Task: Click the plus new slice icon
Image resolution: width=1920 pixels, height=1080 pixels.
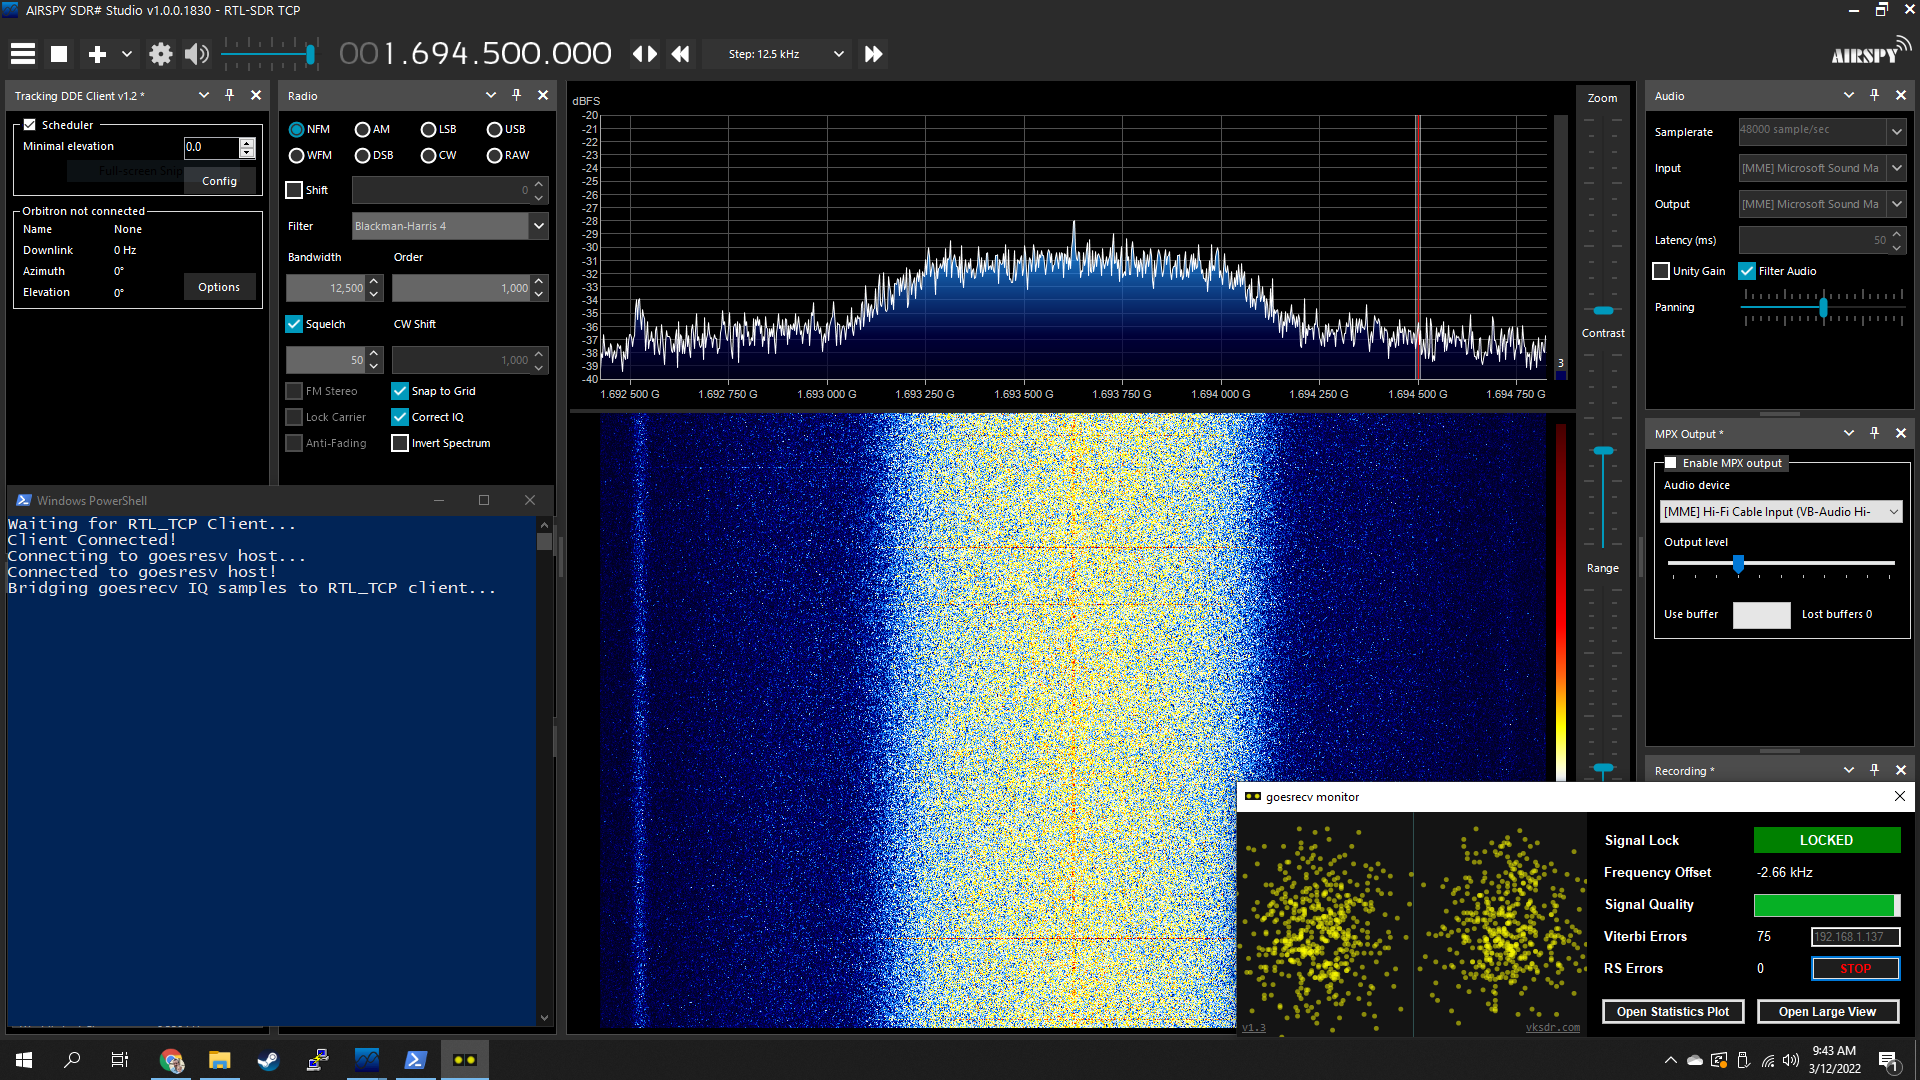Action: [97, 54]
